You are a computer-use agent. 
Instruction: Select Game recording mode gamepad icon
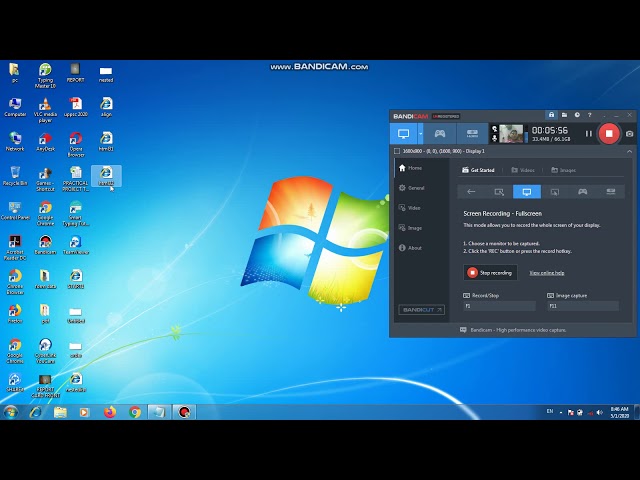[x=439, y=133]
